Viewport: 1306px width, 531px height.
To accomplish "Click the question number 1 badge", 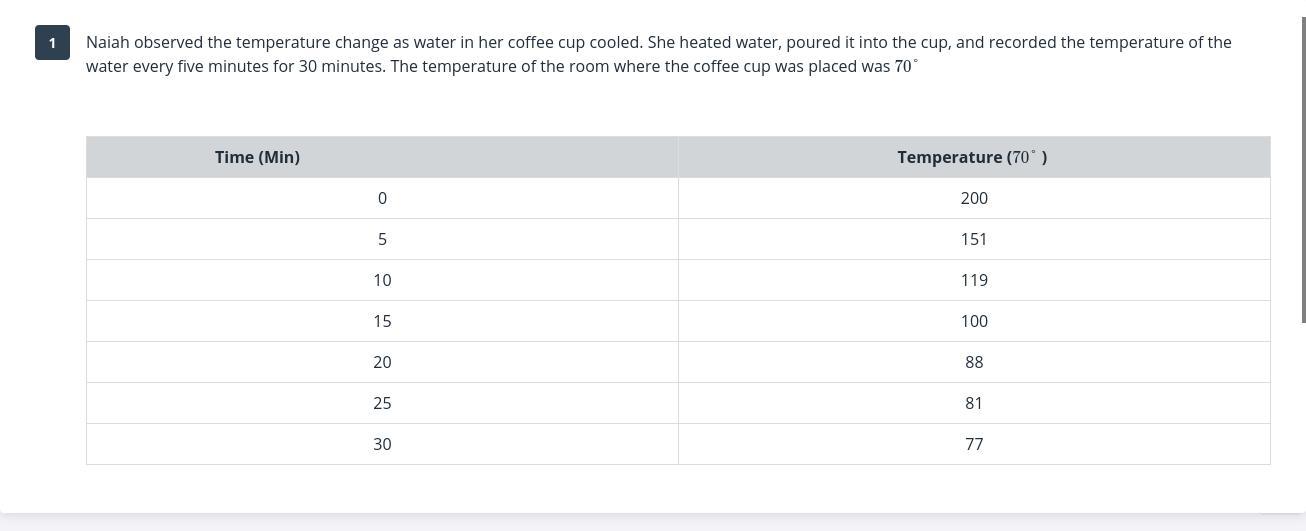I will (x=52, y=43).
